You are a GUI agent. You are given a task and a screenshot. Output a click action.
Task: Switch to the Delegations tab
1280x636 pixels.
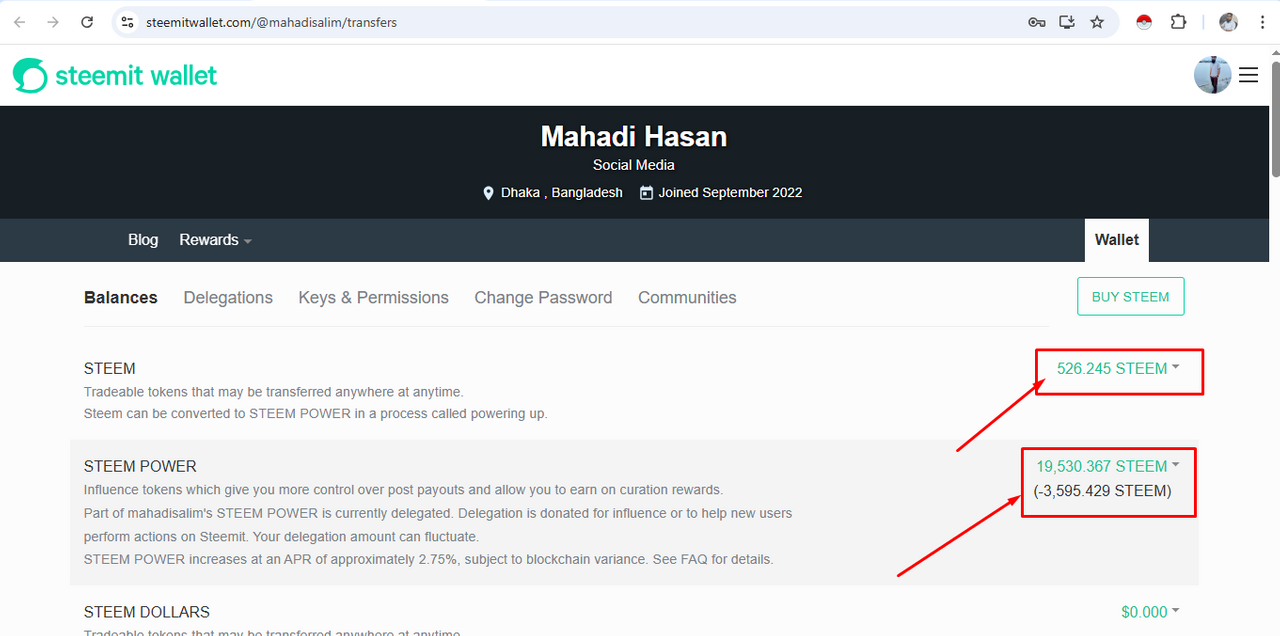coord(228,298)
